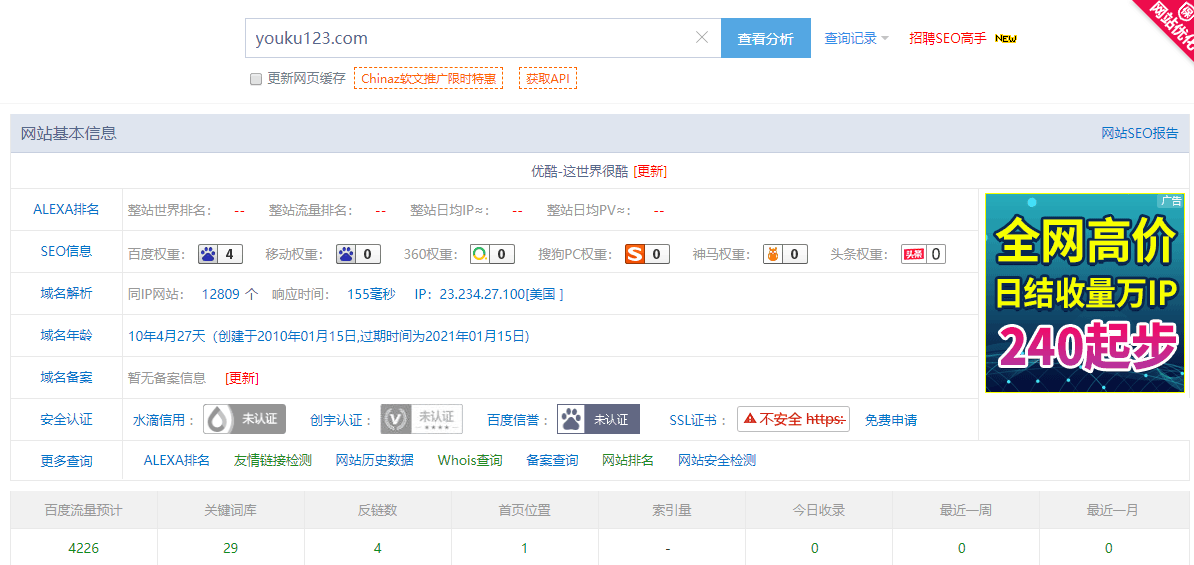Open 网站历史数据 in 更多查询
The height and width of the screenshot is (565, 1194).
coord(375,460)
